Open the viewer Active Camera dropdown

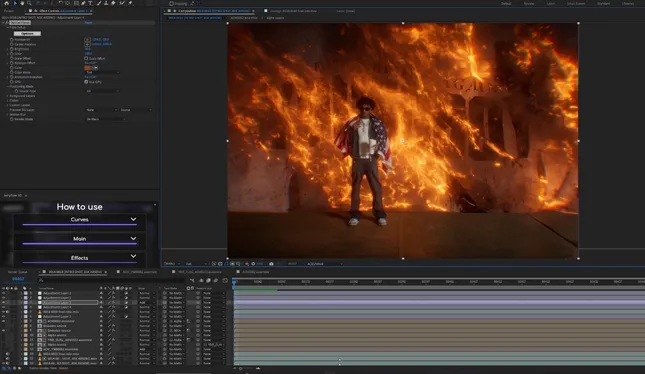(x=324, y=264)
